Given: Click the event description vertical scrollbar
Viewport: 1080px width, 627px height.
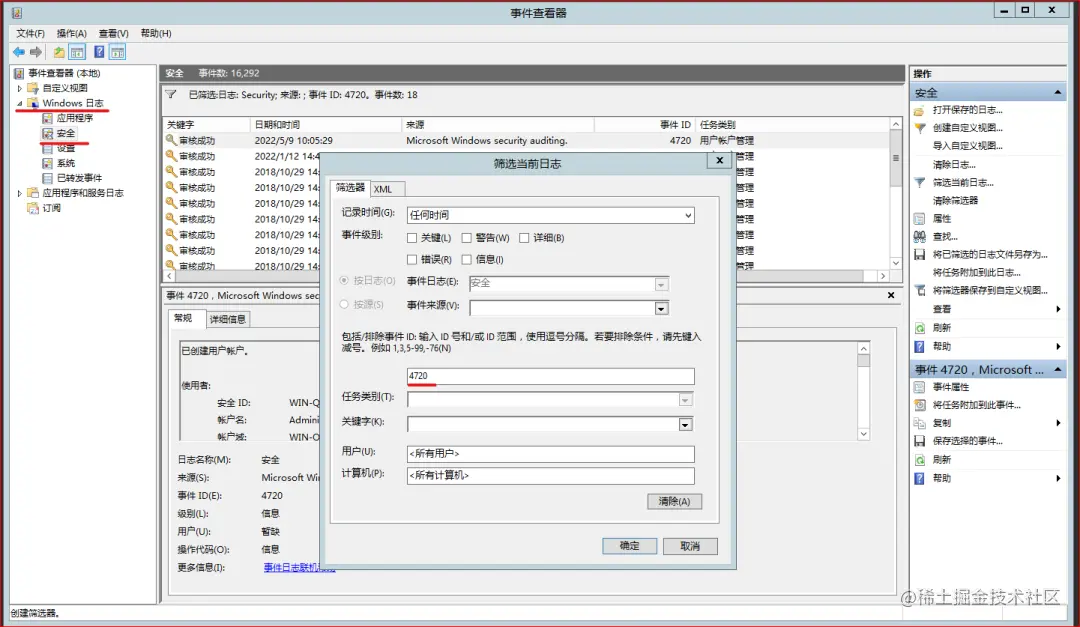Looking at the screenshot, I should 863,391.
